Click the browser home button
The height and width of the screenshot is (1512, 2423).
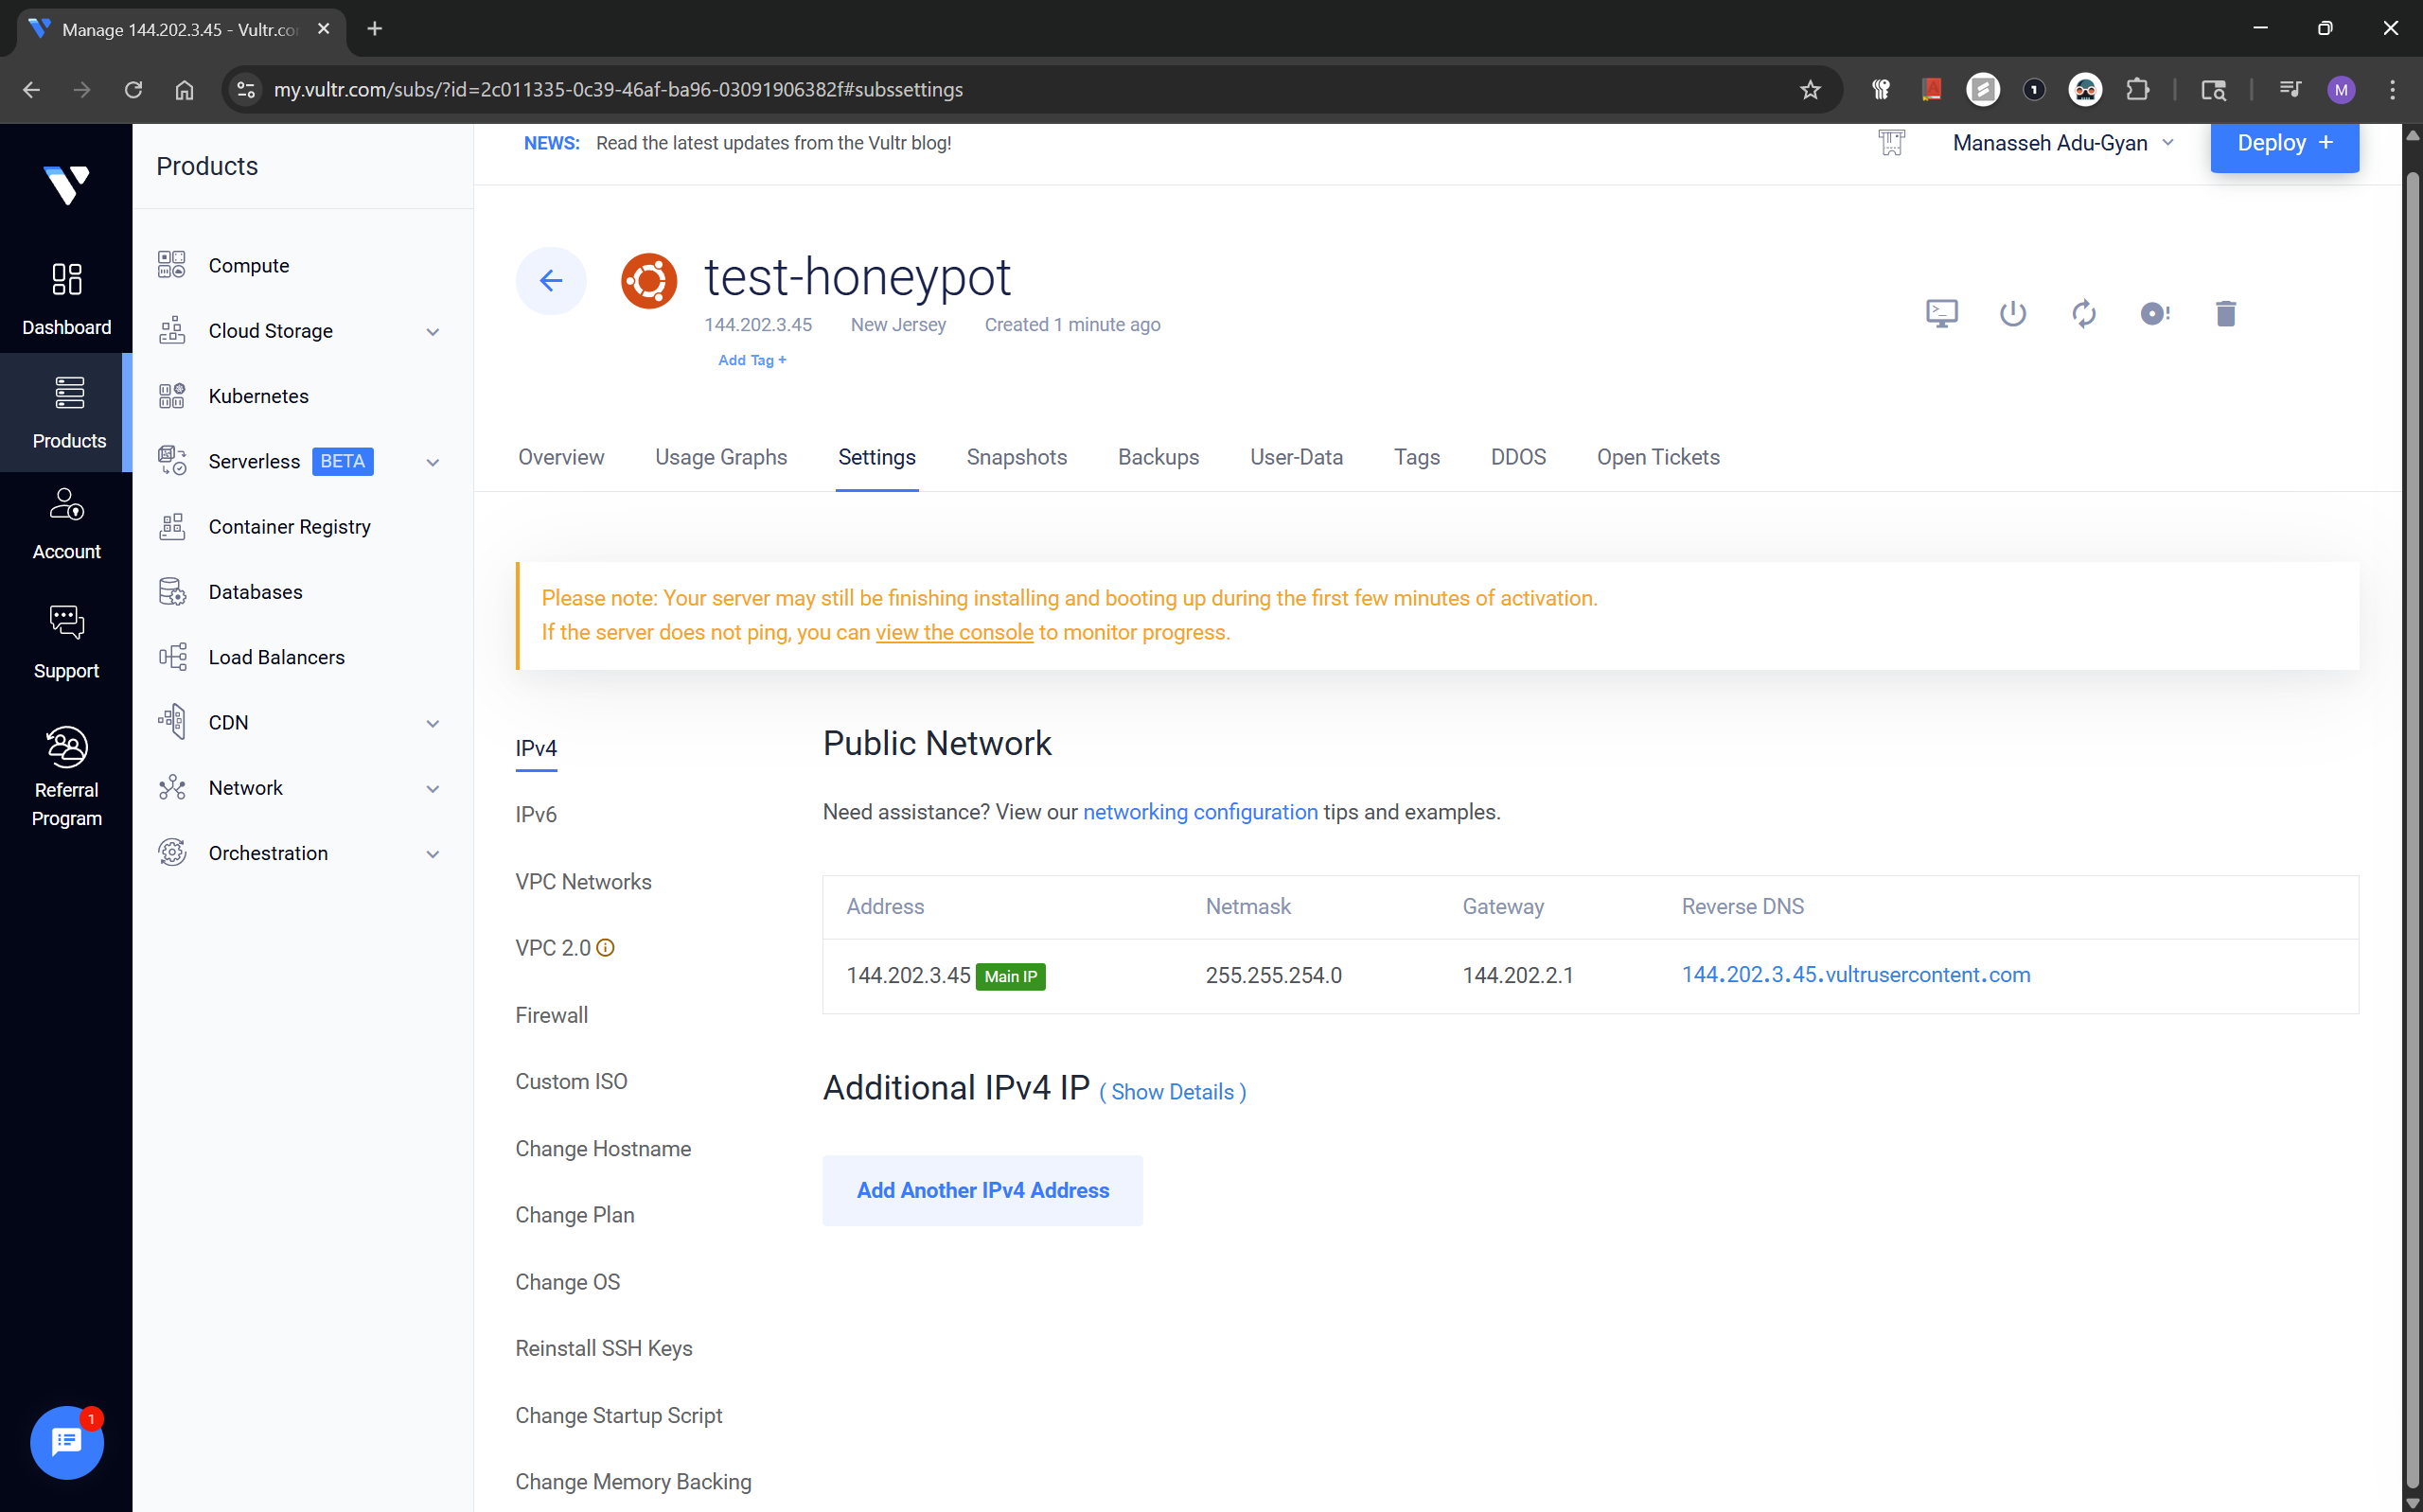(x=184, y=90)
